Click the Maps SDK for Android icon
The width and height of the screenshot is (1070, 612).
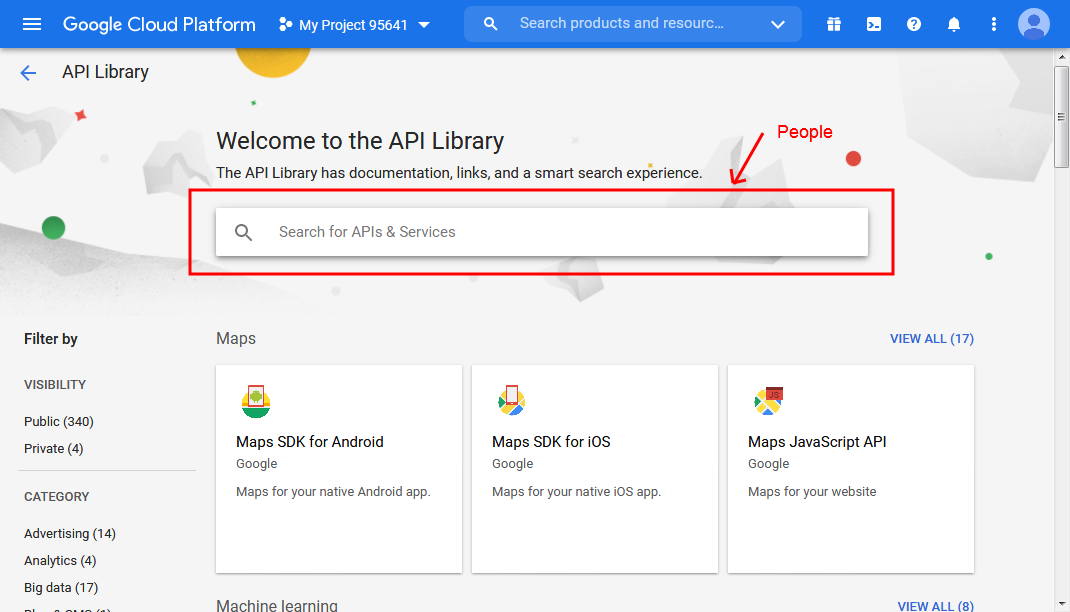[x=256, y=401]
